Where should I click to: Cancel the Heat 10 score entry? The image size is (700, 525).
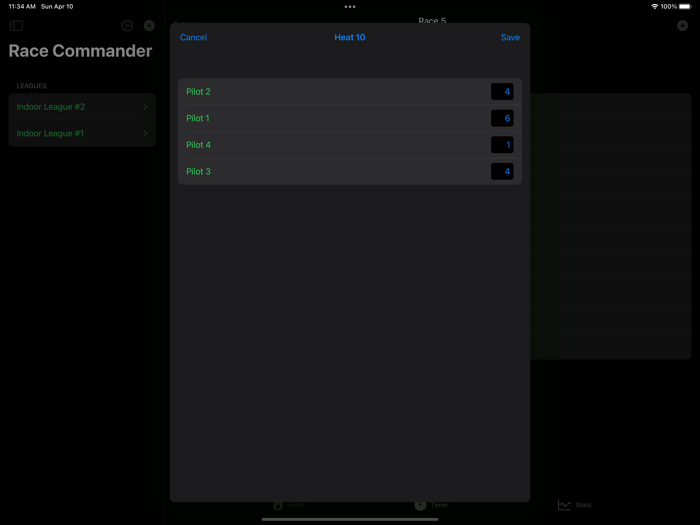tap(193, 38)
